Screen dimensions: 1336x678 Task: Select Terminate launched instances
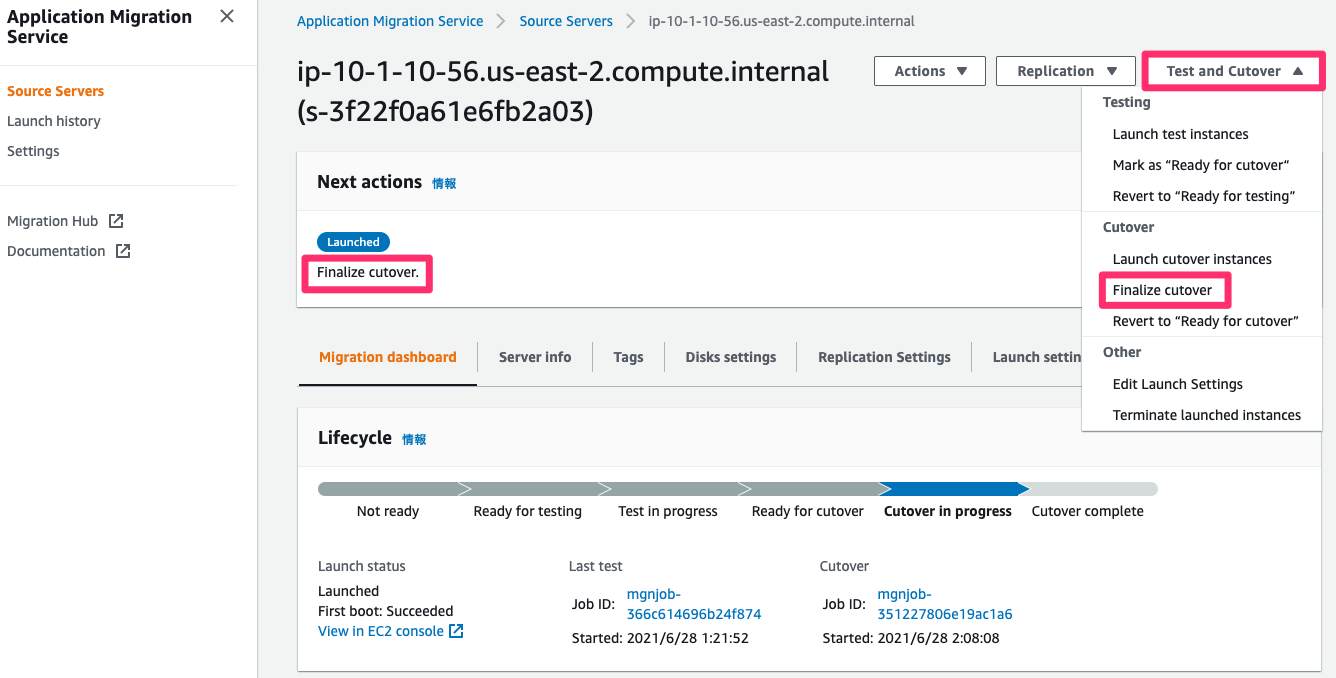[1207, 415]
